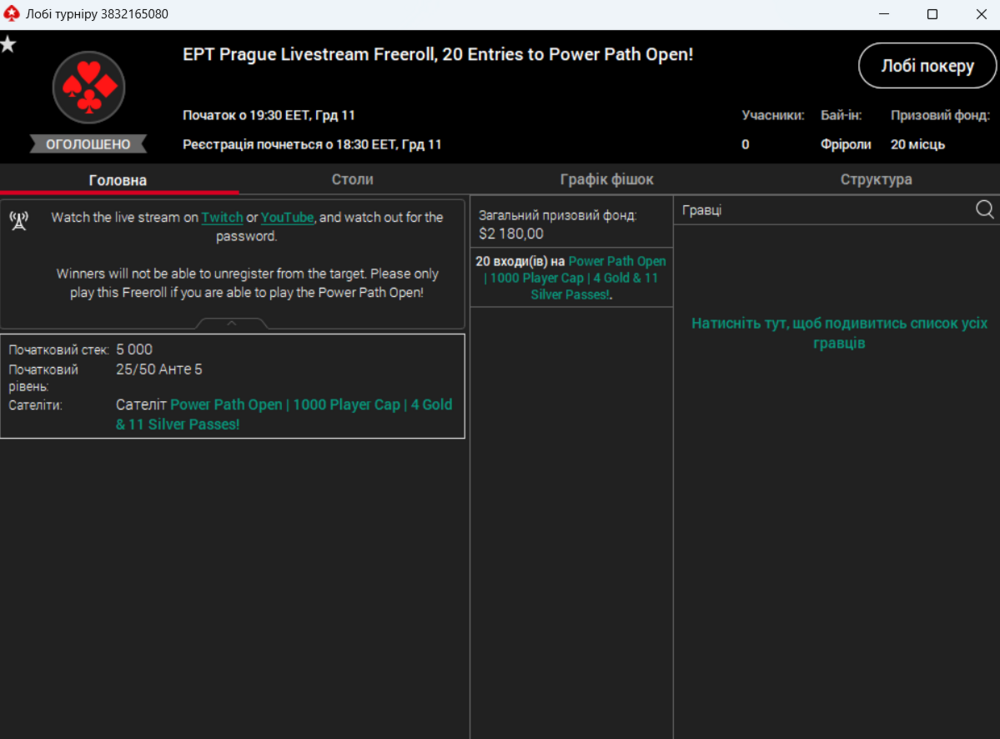Viewport: 1000px width, 739px height.
Task: Open the YouTube live stream link
Action: 287,217
